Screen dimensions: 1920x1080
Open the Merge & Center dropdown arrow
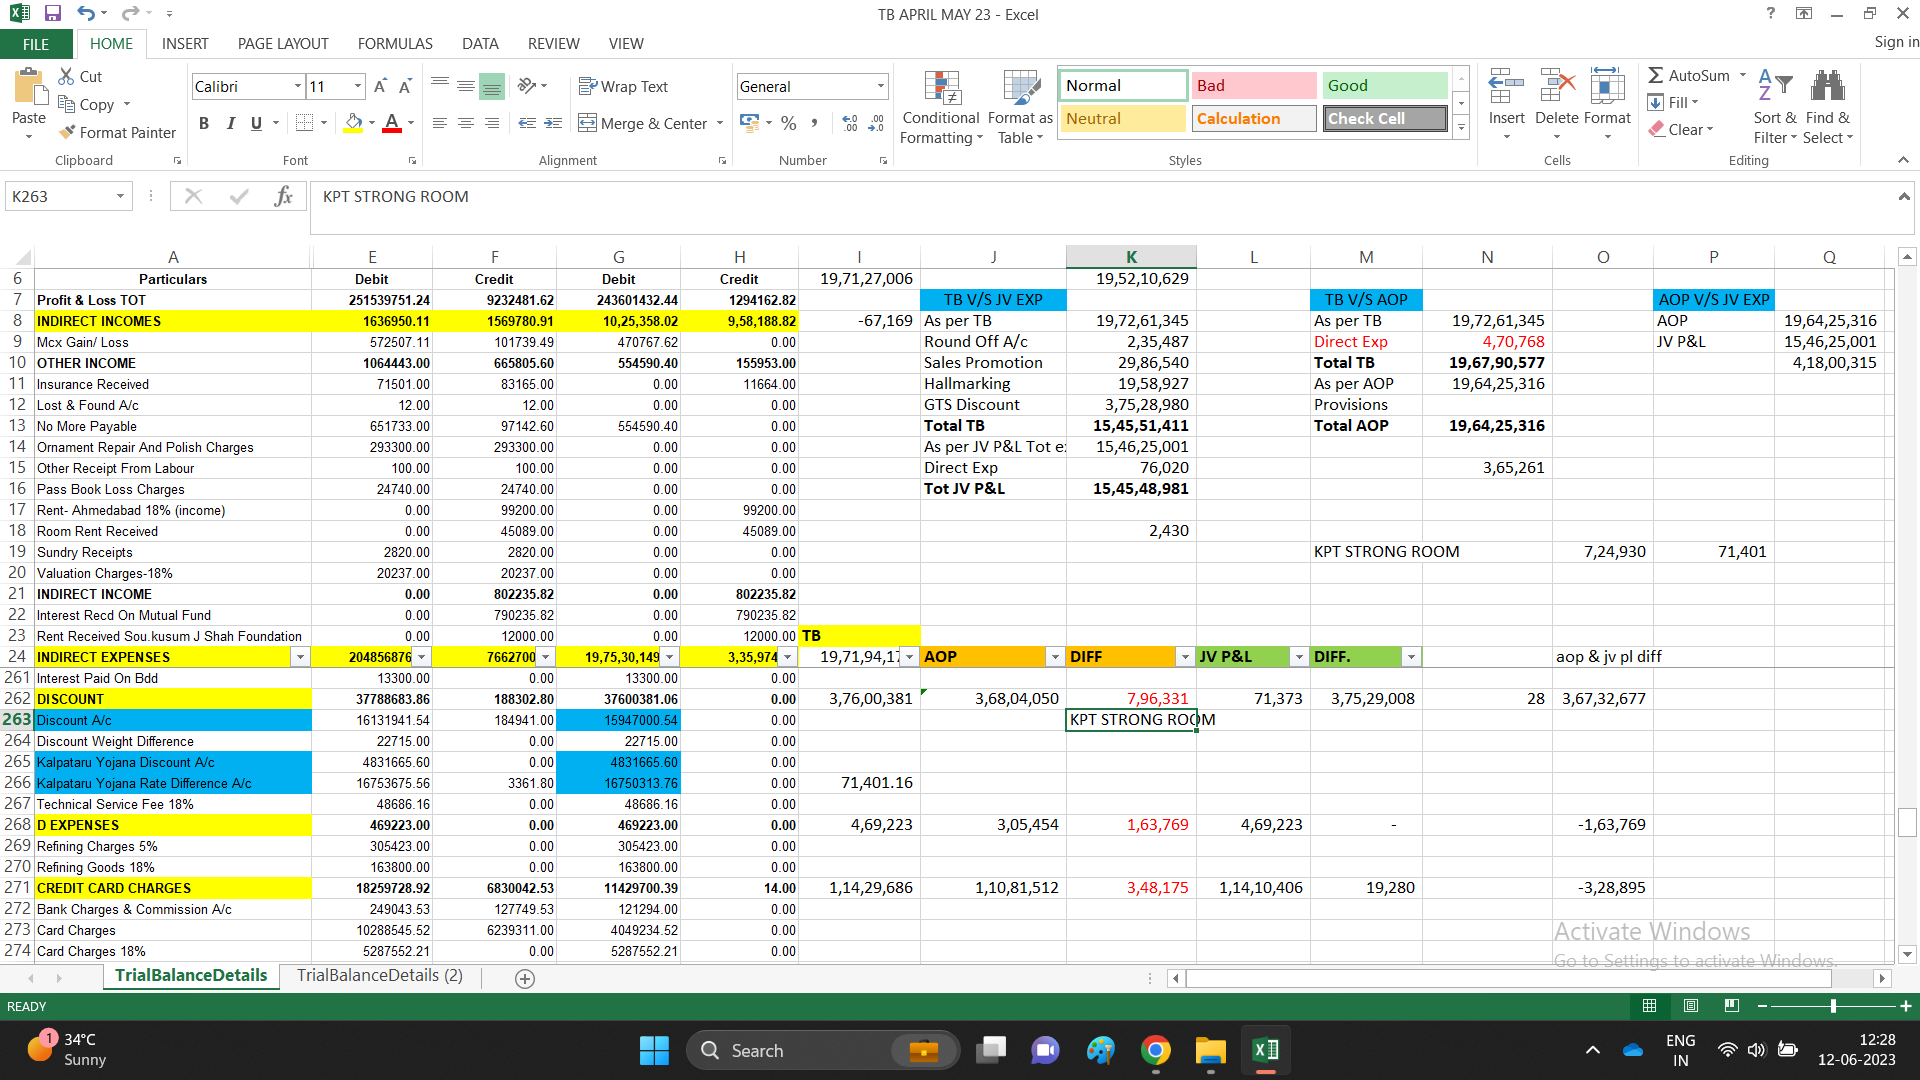pos(720,124)
